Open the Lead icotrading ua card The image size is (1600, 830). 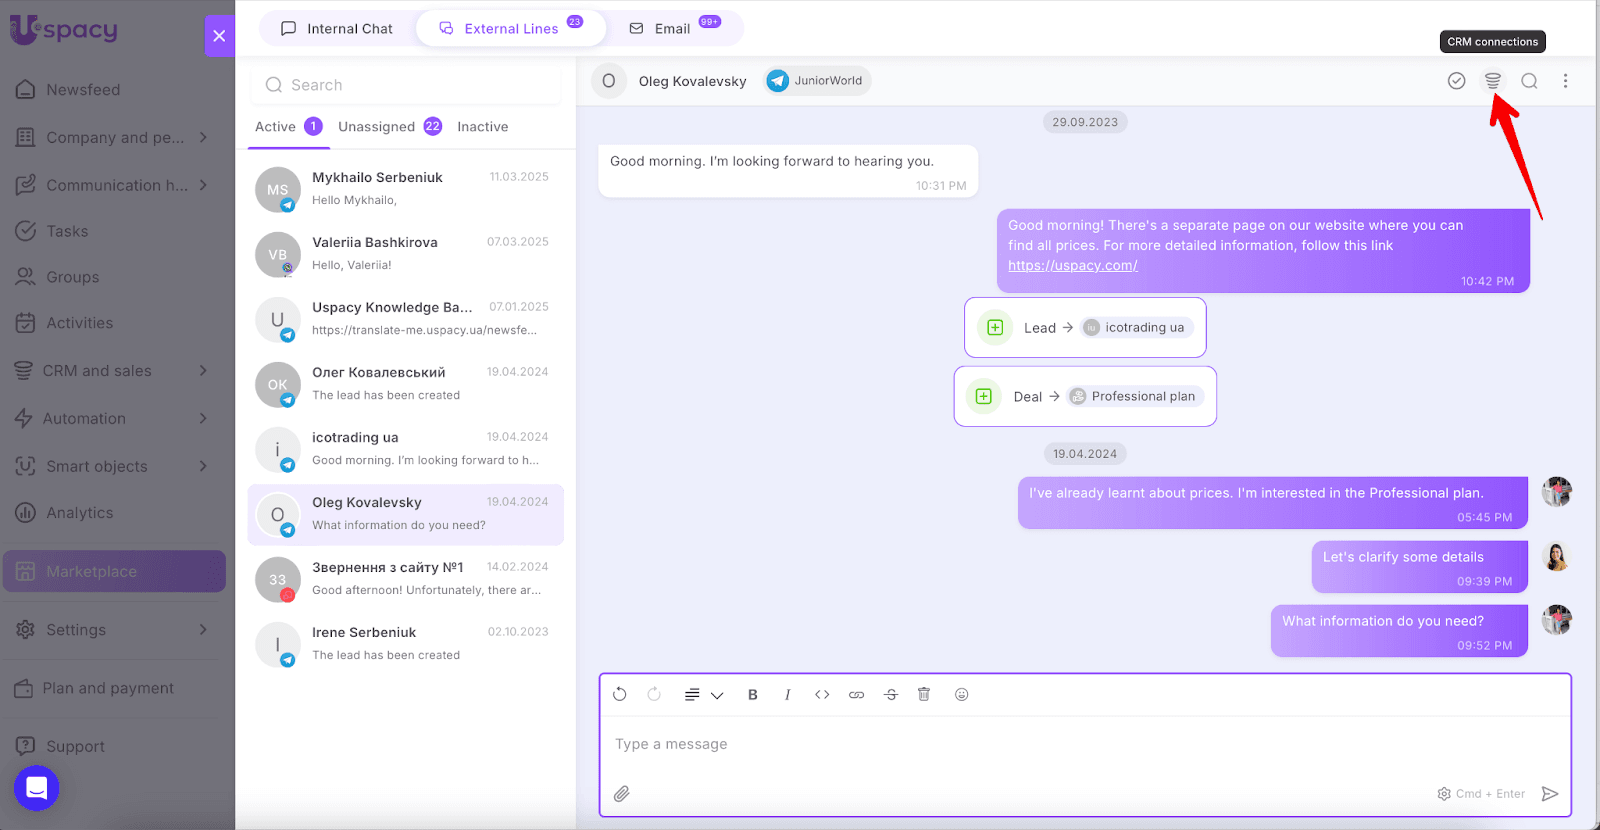[1085, 327]
